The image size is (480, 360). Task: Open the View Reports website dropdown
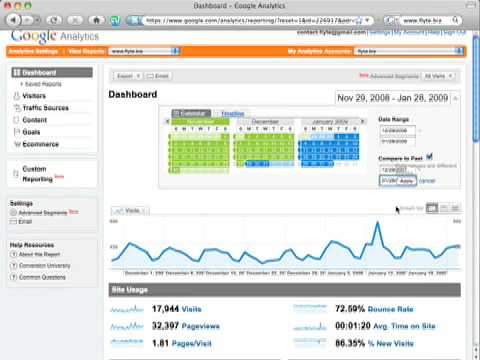pyautogui.click(x=144, y=51)
